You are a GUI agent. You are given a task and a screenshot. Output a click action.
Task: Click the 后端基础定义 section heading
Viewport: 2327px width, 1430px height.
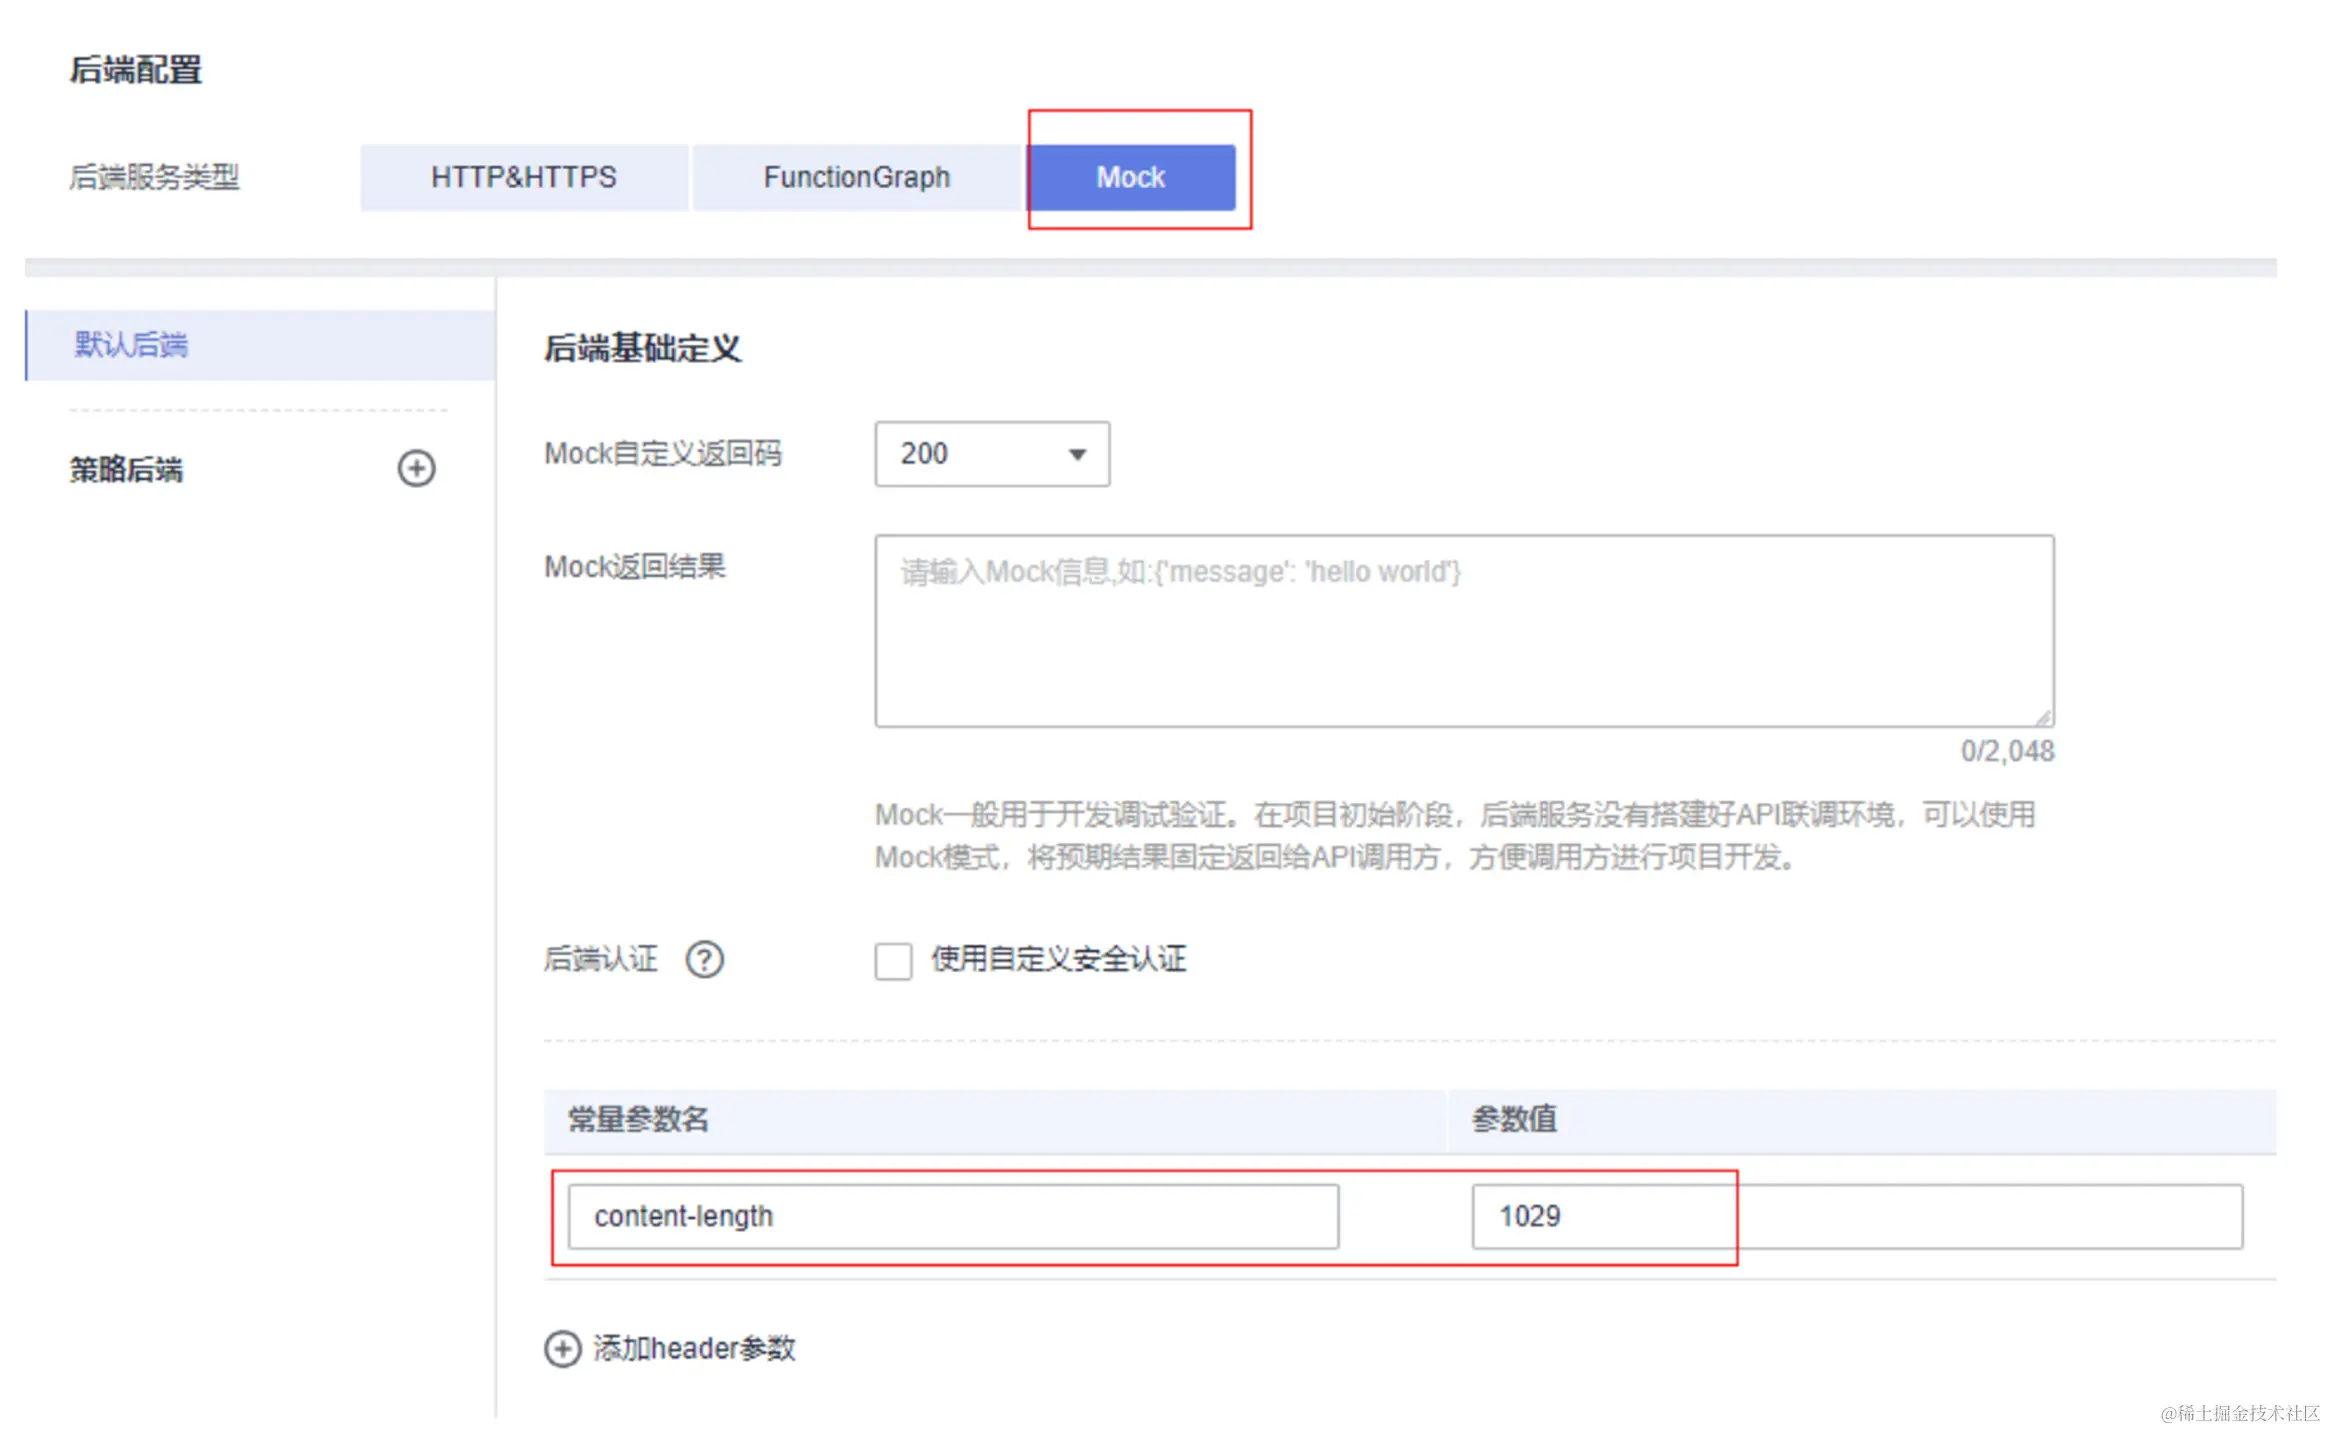click(642, 348)
